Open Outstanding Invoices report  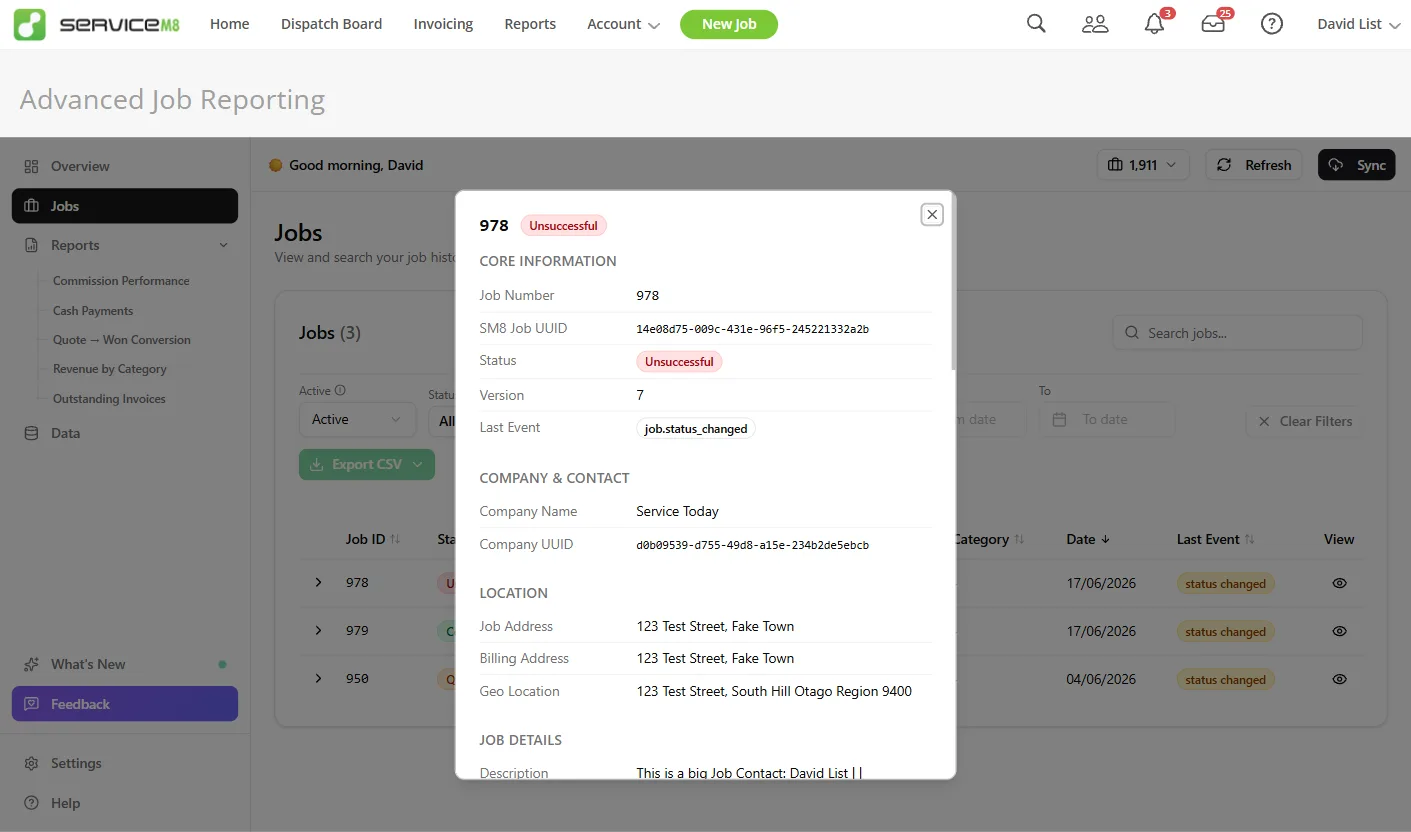tap(109, 399)
